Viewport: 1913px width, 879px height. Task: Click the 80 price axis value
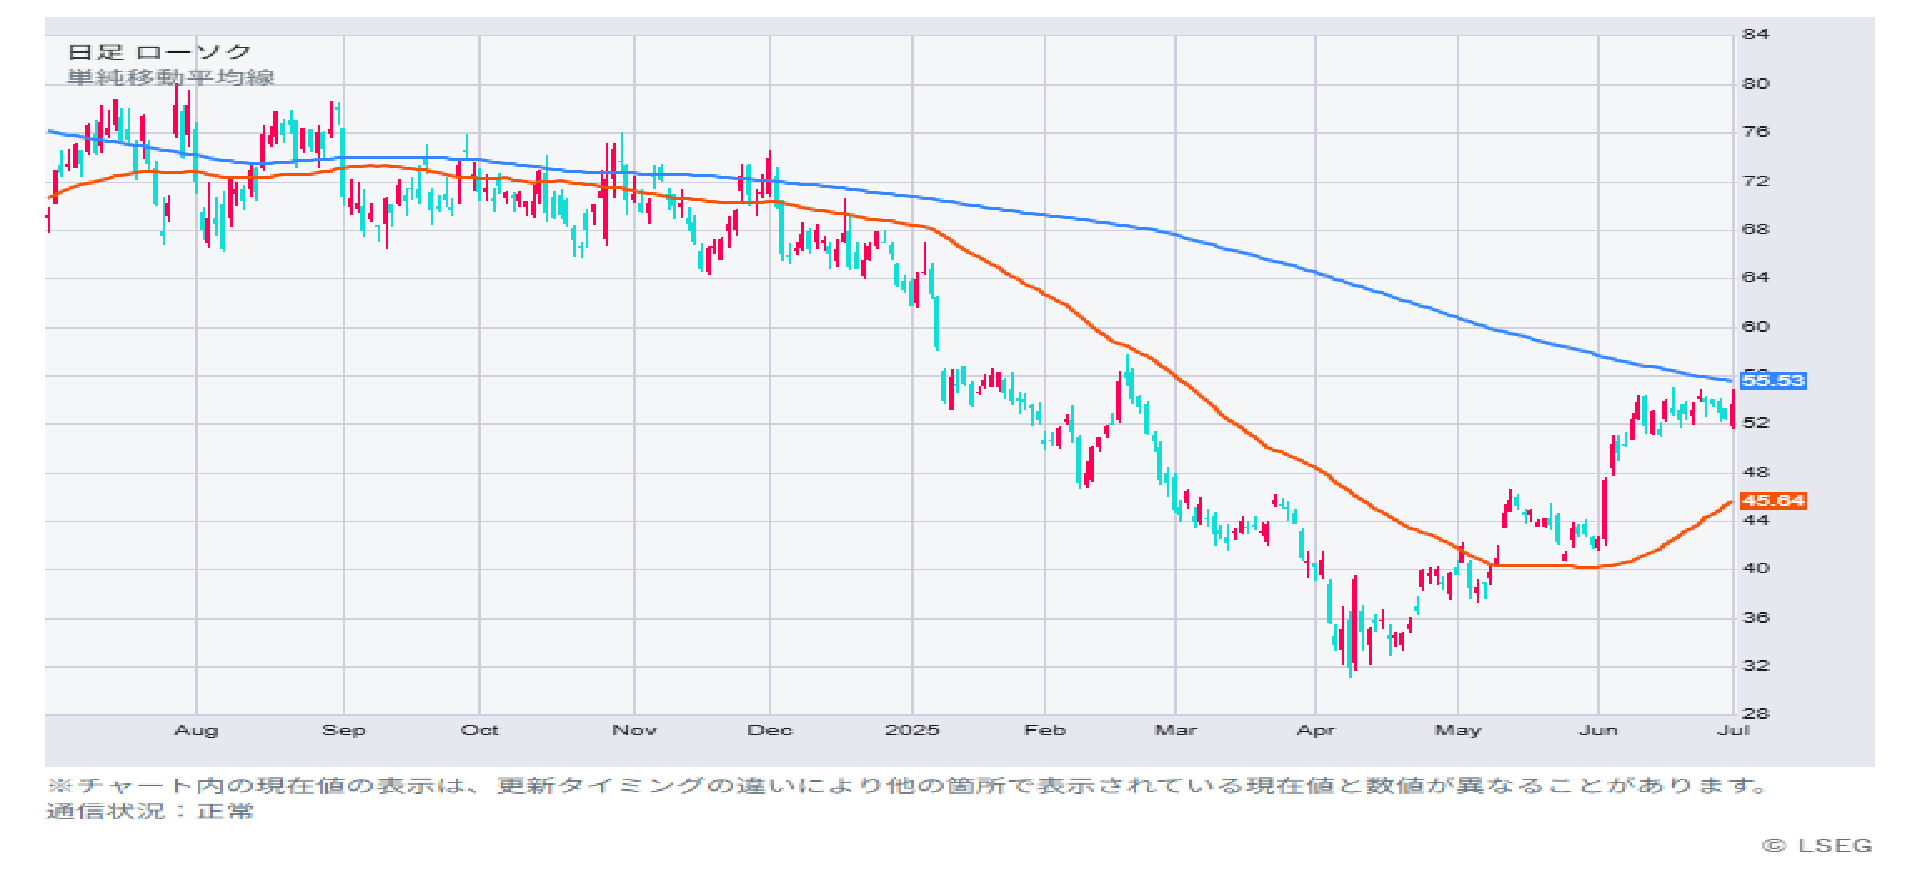pos(1756,83)
